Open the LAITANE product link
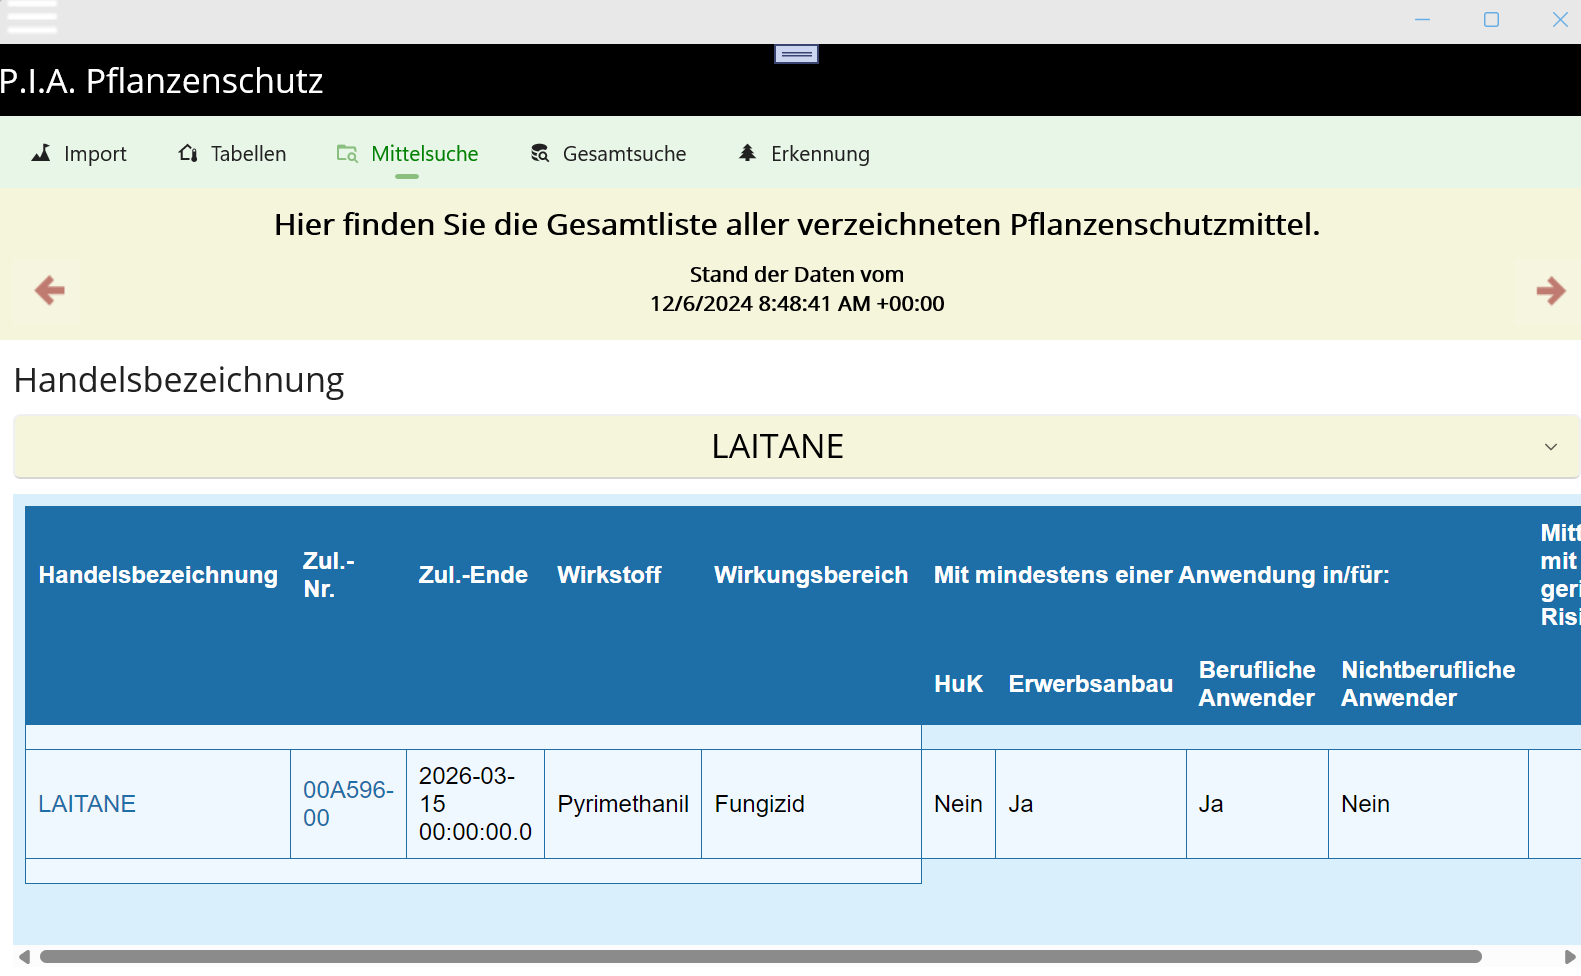The image size is (1581, 976). [87, 804]
